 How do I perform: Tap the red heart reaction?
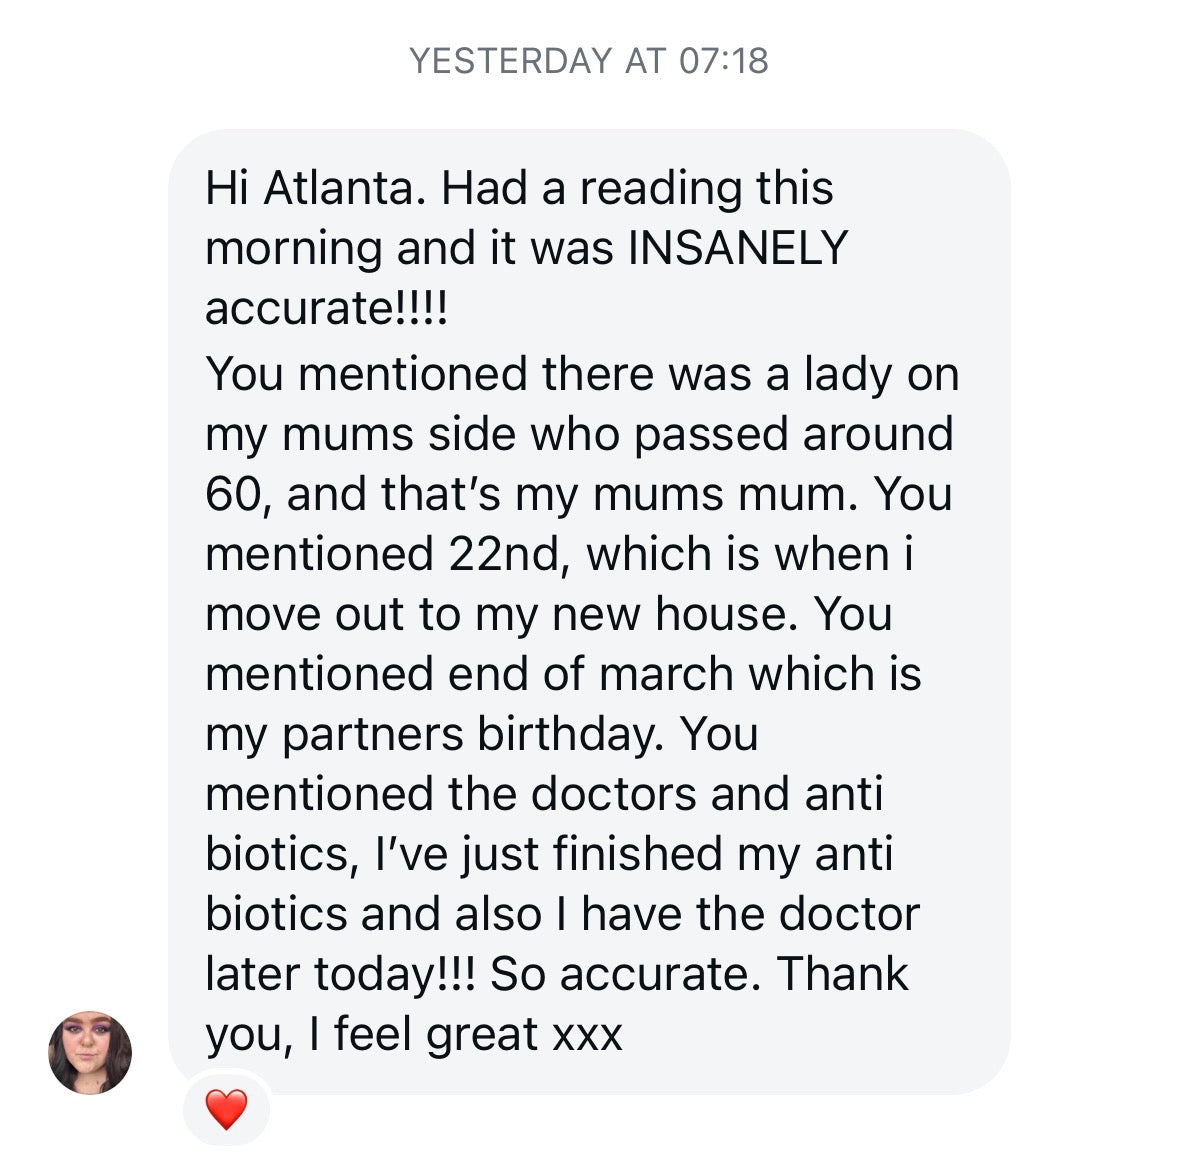point(226,1109)
